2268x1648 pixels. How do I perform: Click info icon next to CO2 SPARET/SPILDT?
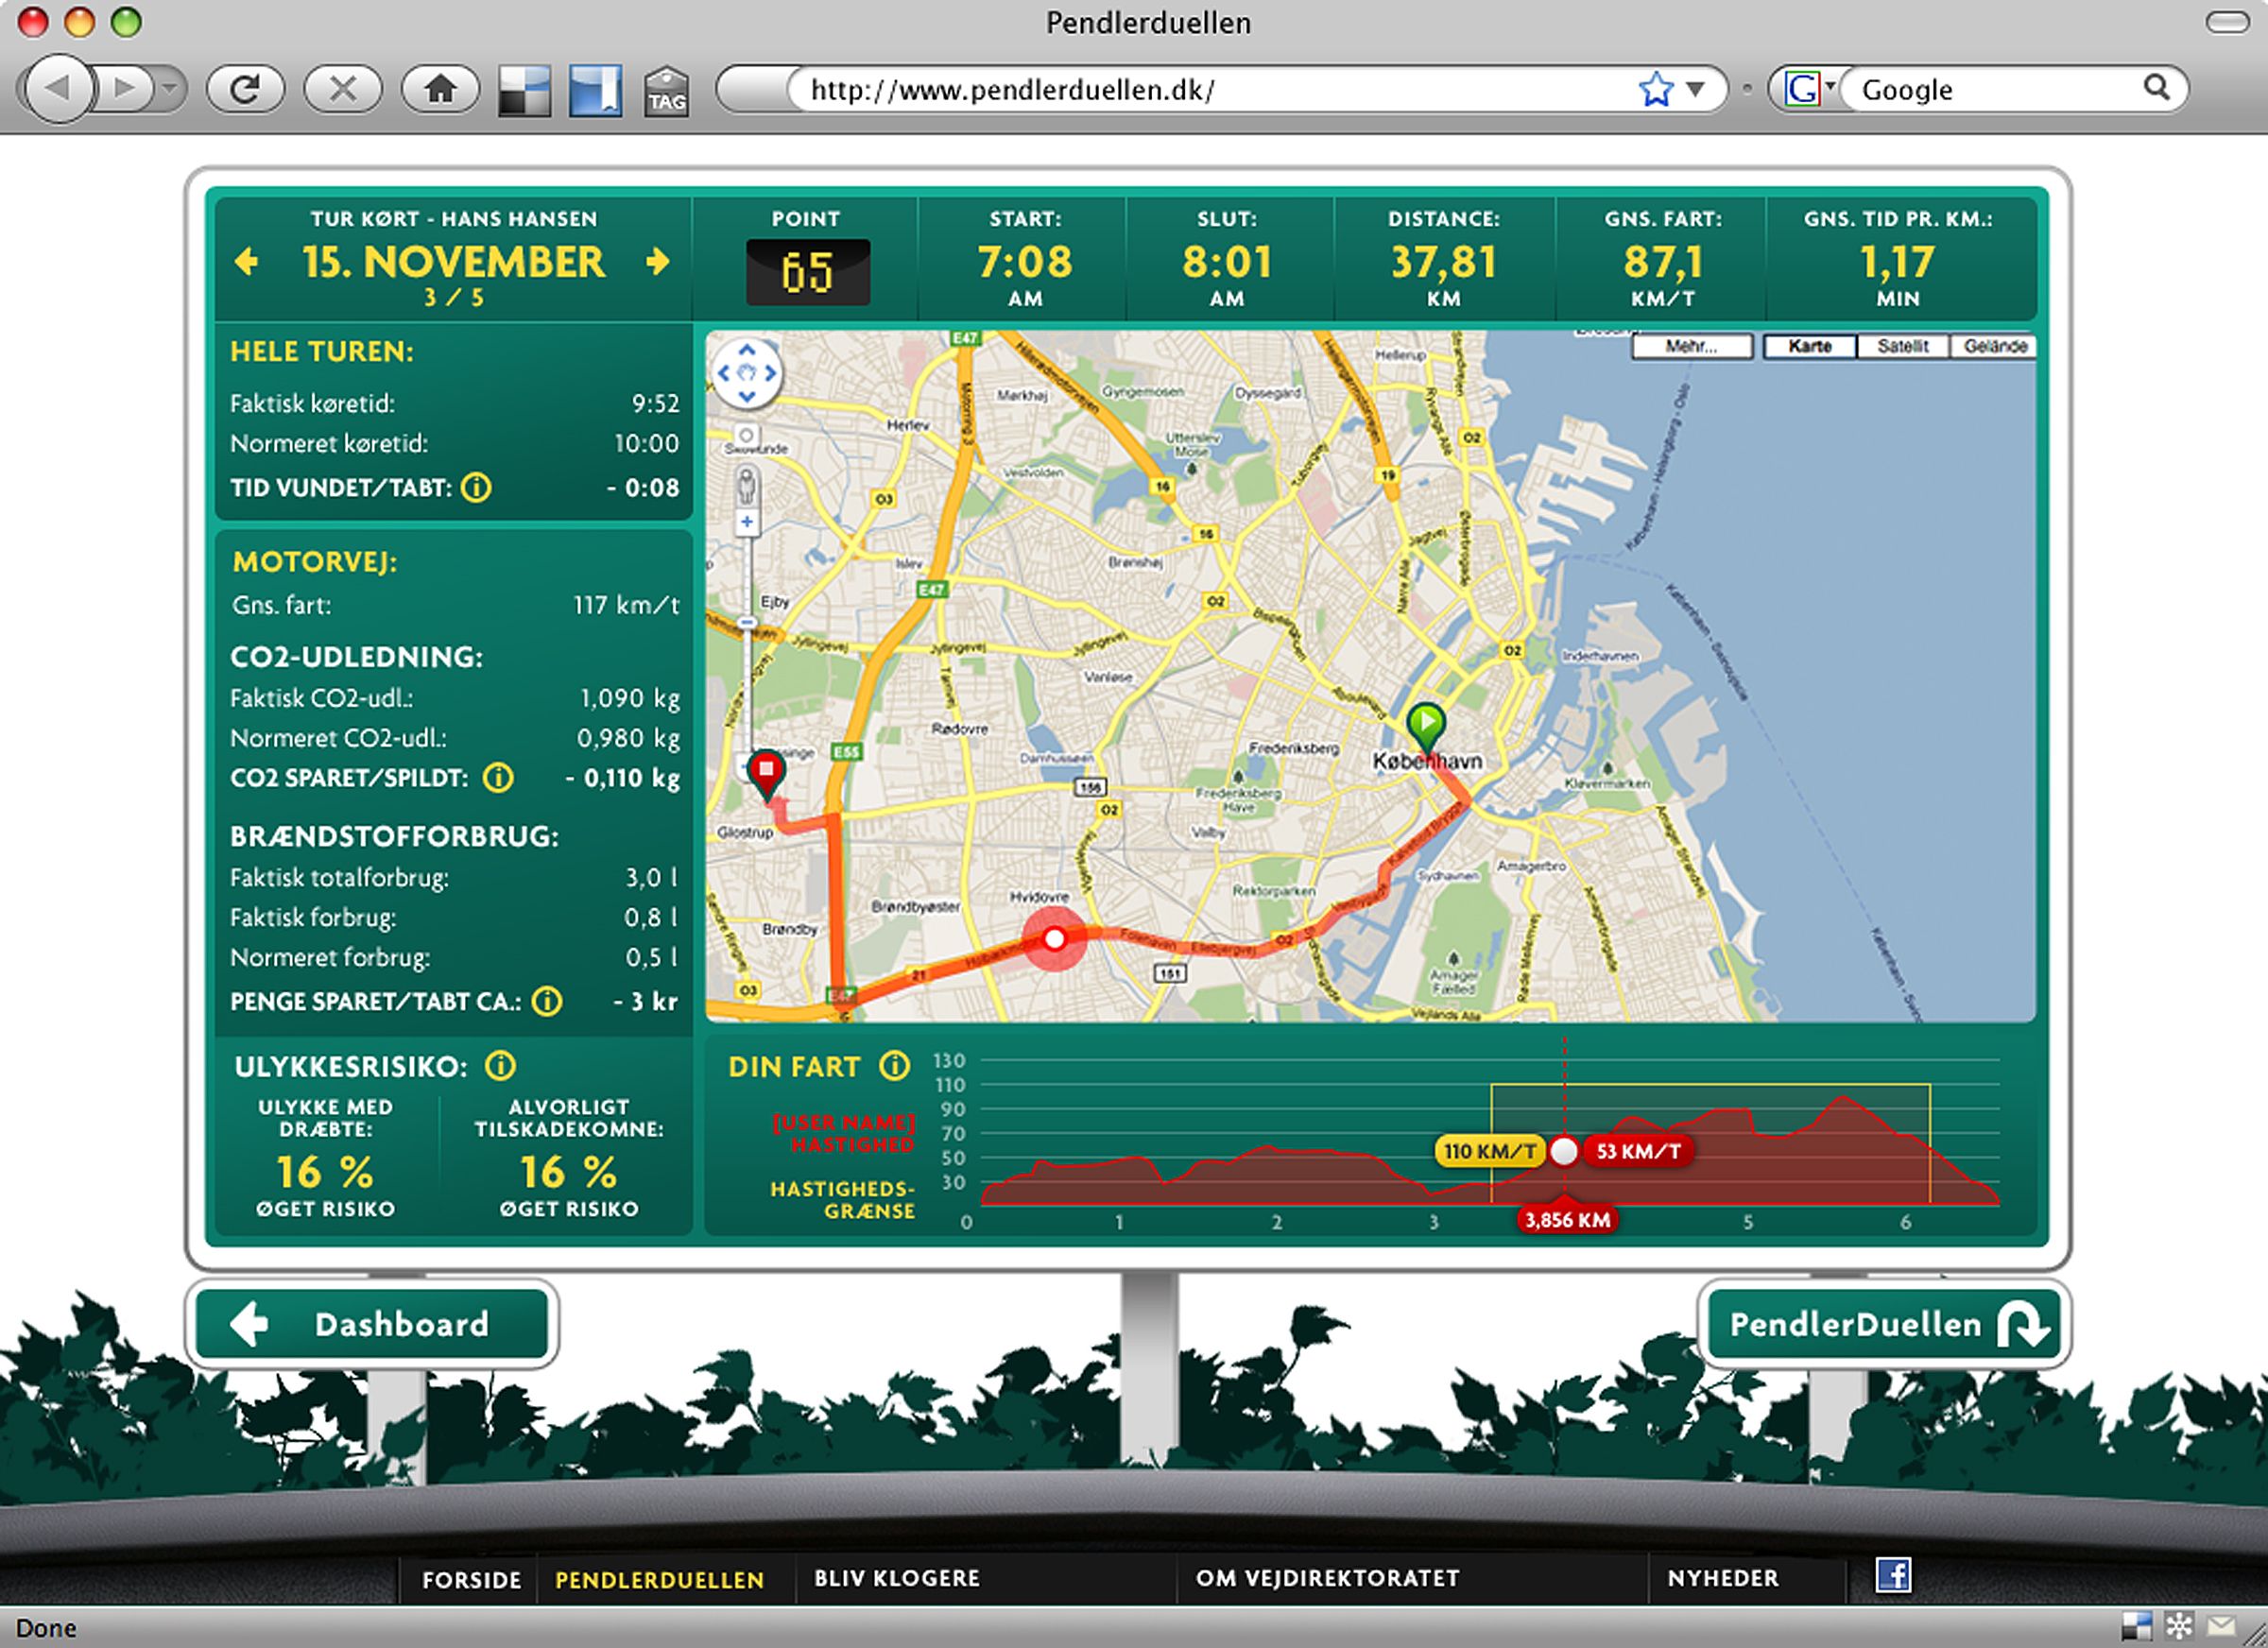498,778
